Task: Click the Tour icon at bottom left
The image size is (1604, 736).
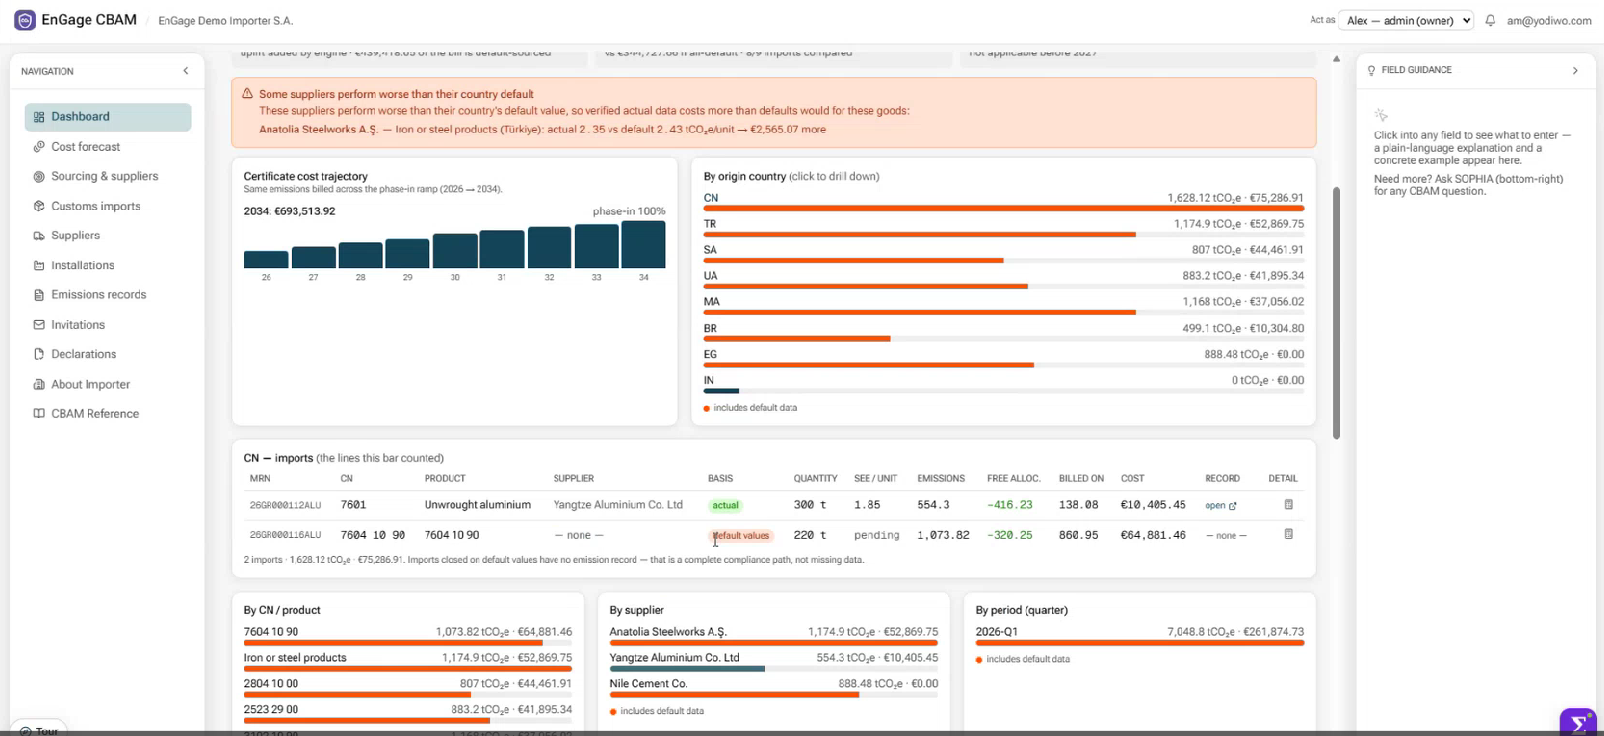Action: pos(26,731)
